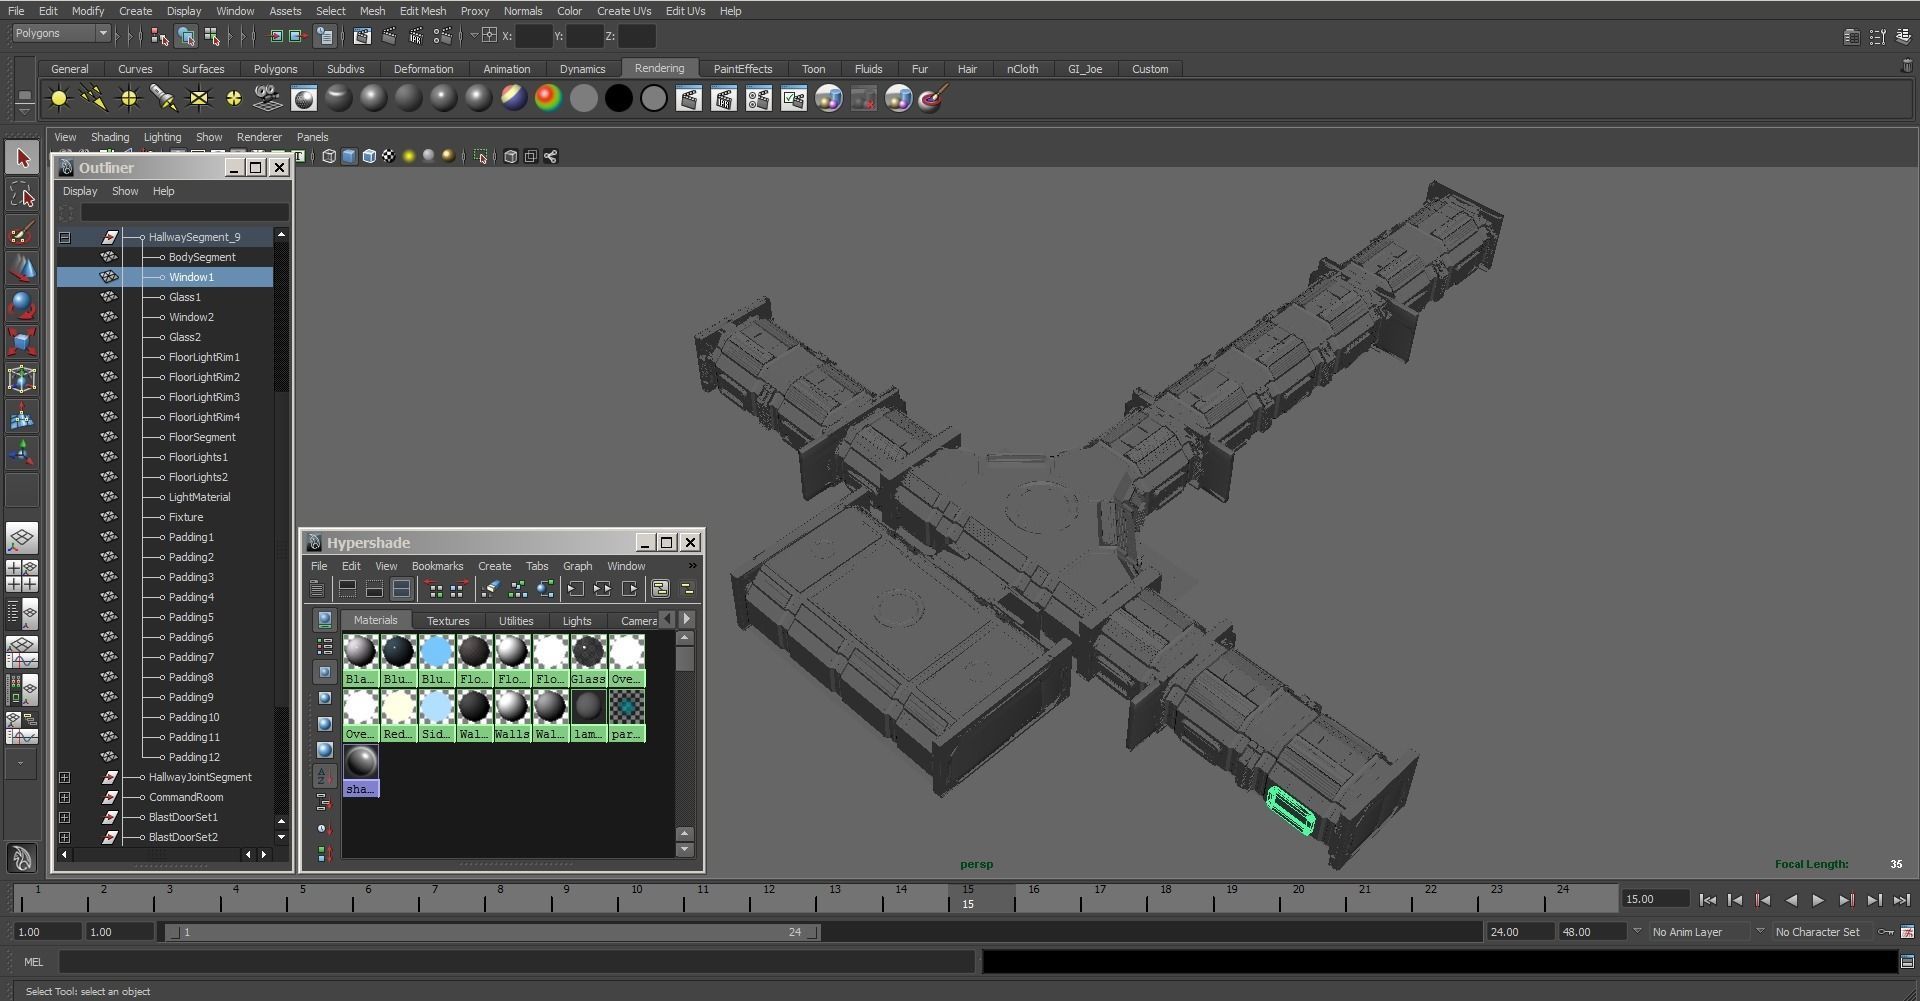Click MEL script language label
The height and width of the screenshot is (1001, 1920).
point(34,962)
